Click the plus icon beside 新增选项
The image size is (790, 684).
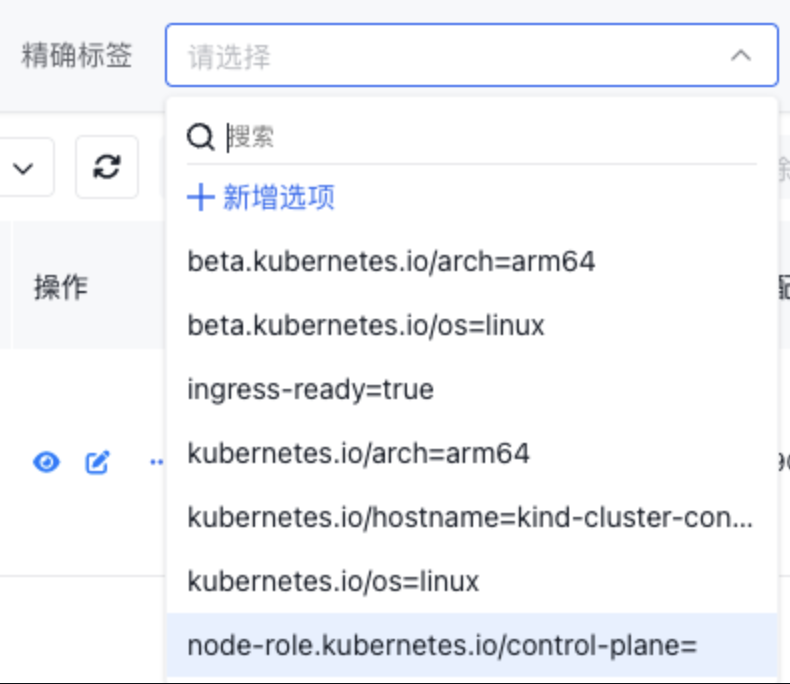coord(201,197)
